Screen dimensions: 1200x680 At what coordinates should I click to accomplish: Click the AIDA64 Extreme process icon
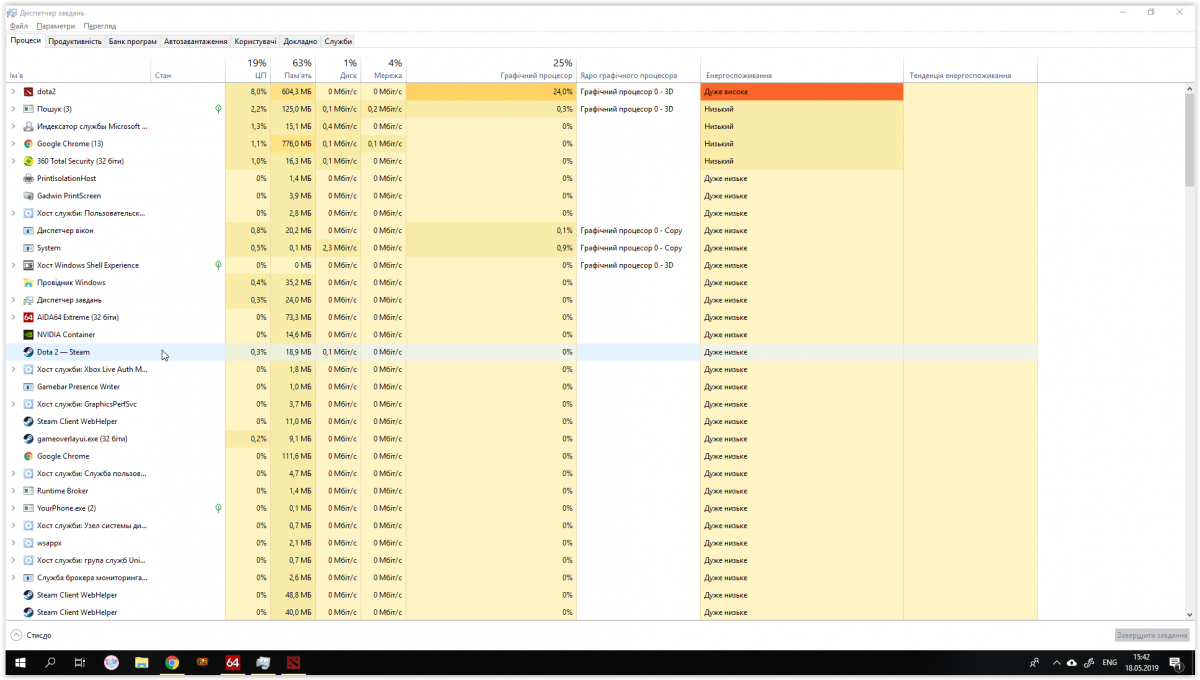click(x=28, y=317)
